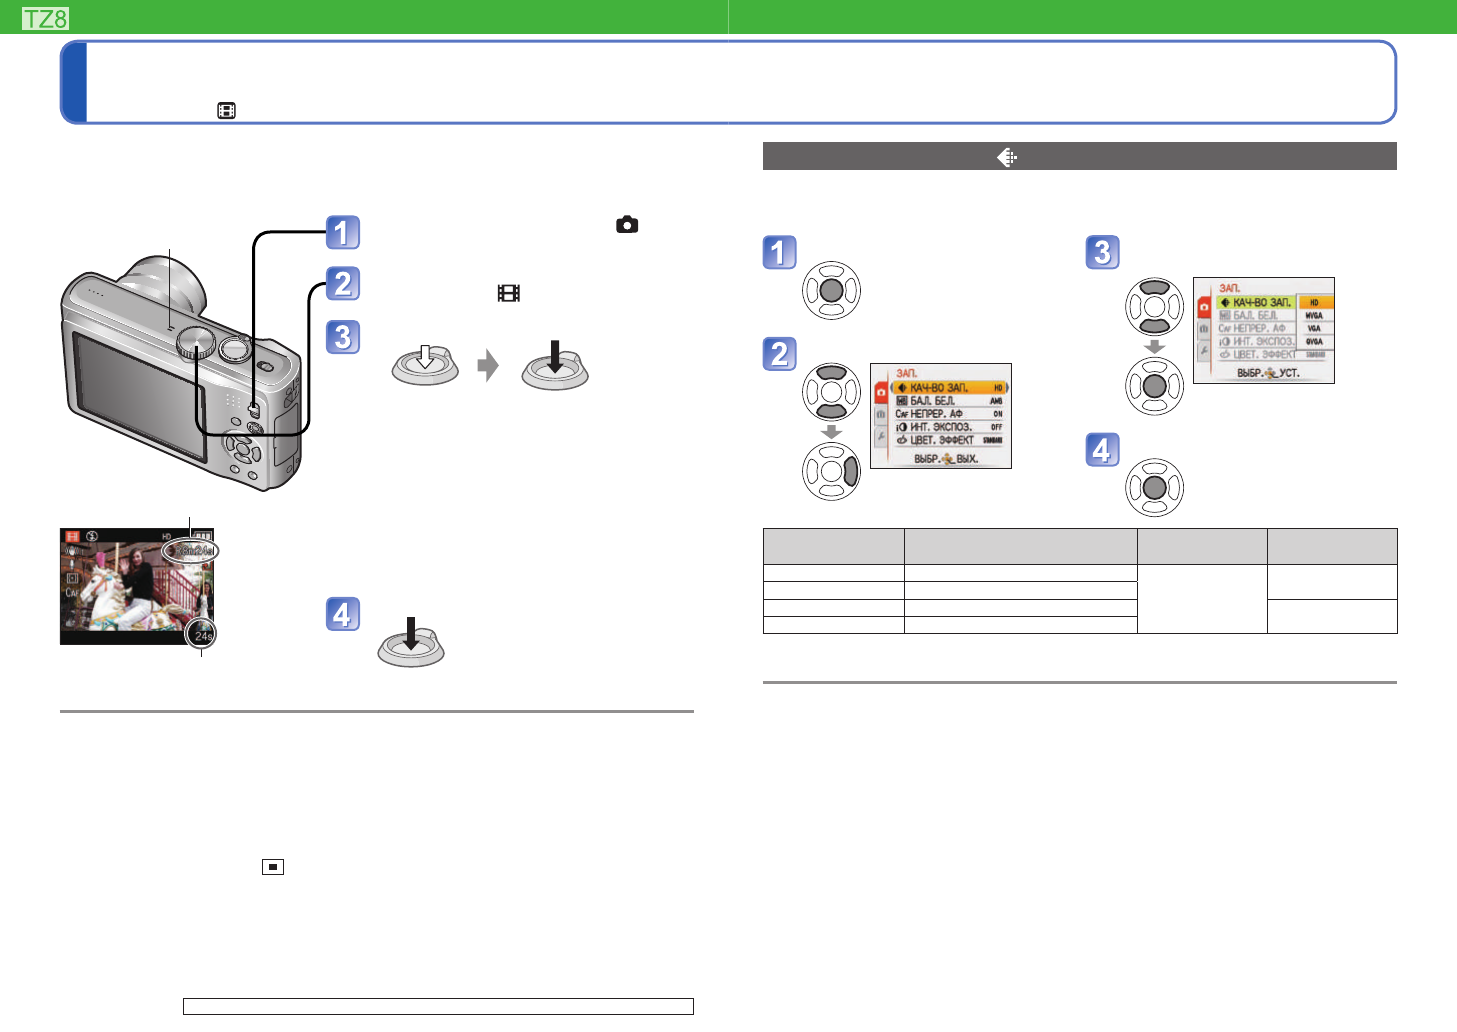Click MENU/SET center button illustration beside right-panel step 1
The width and height of the screenshot is (1457, 1032).
(831, 291)
